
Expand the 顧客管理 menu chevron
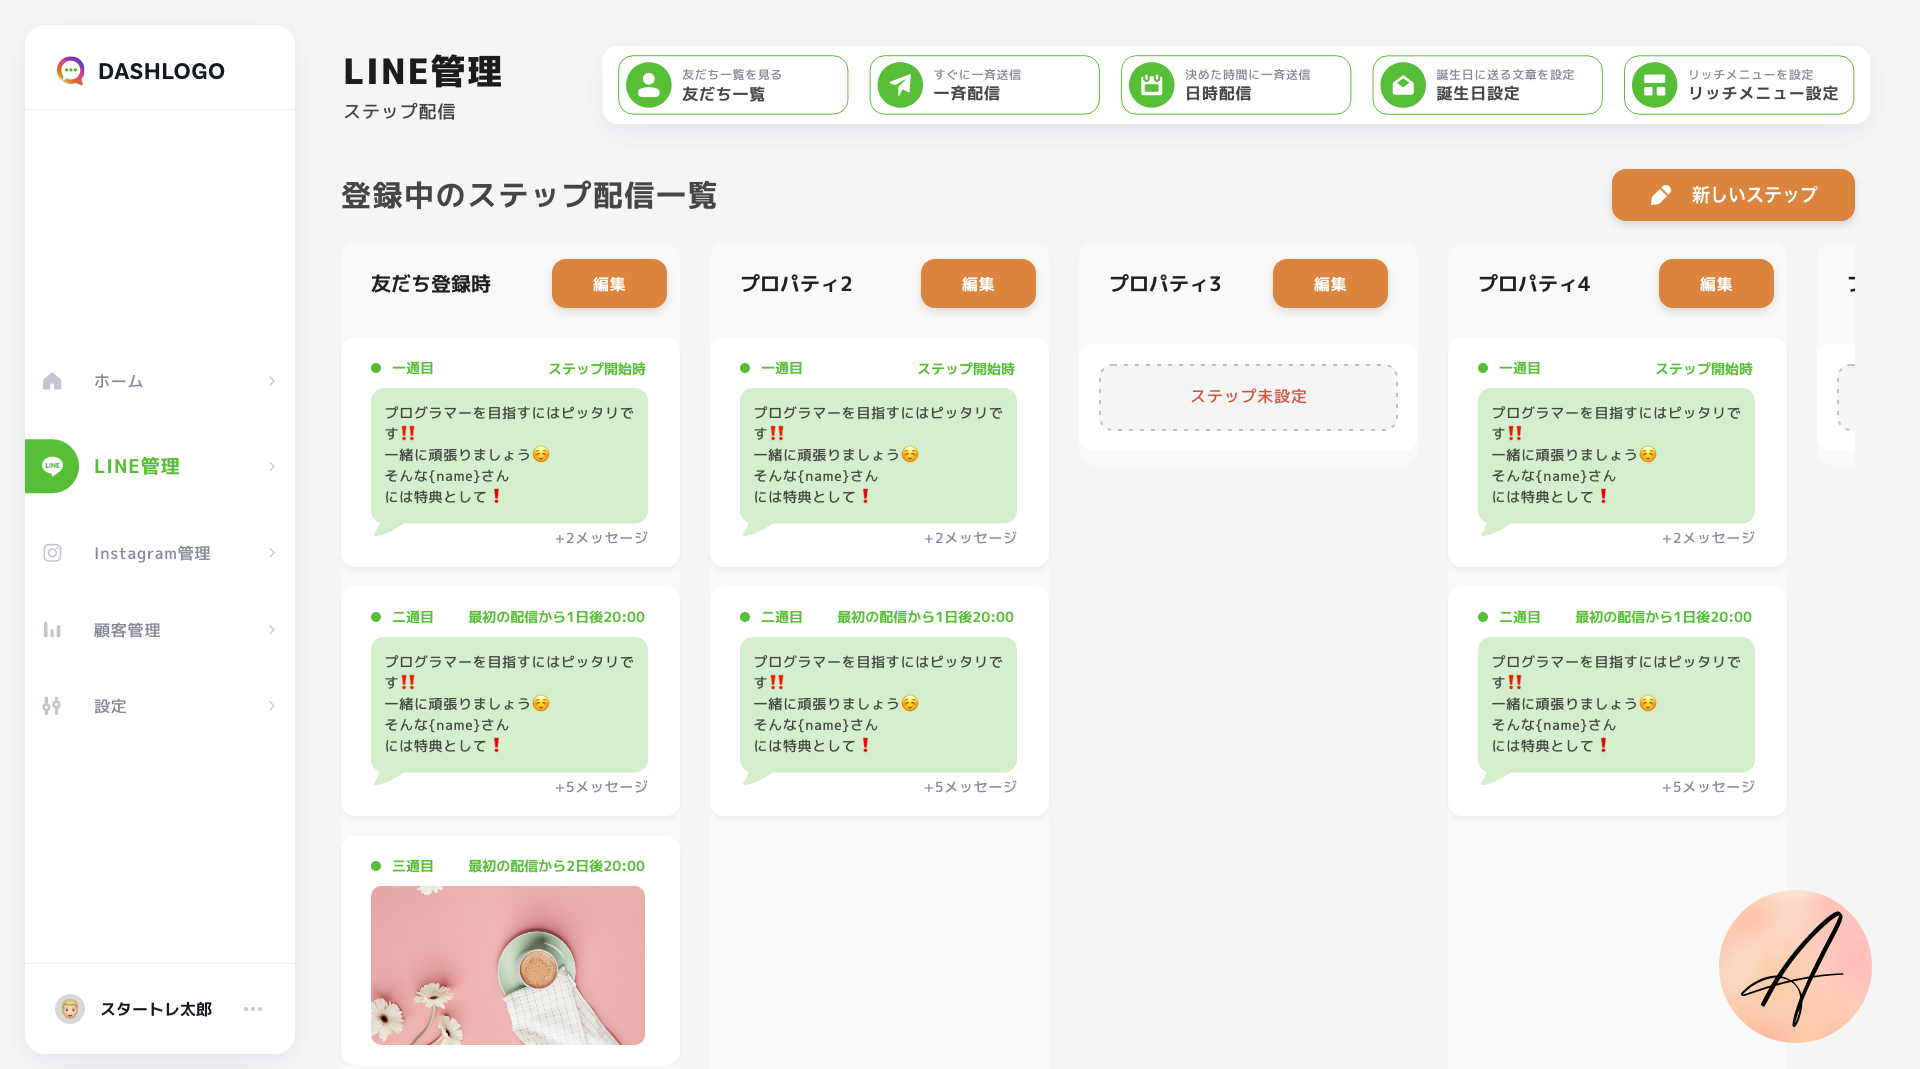[x=272, y=630]
